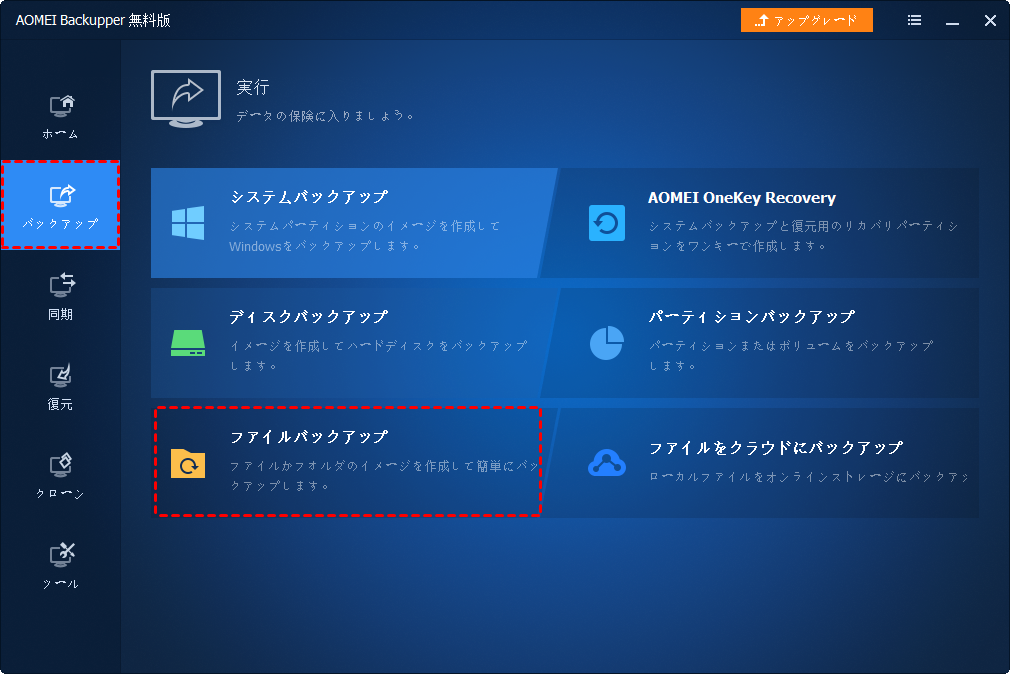Viewport: 1010px width, 674px height.
Task: Click the ホーム label in sidebar
Action: click(61, 134)
